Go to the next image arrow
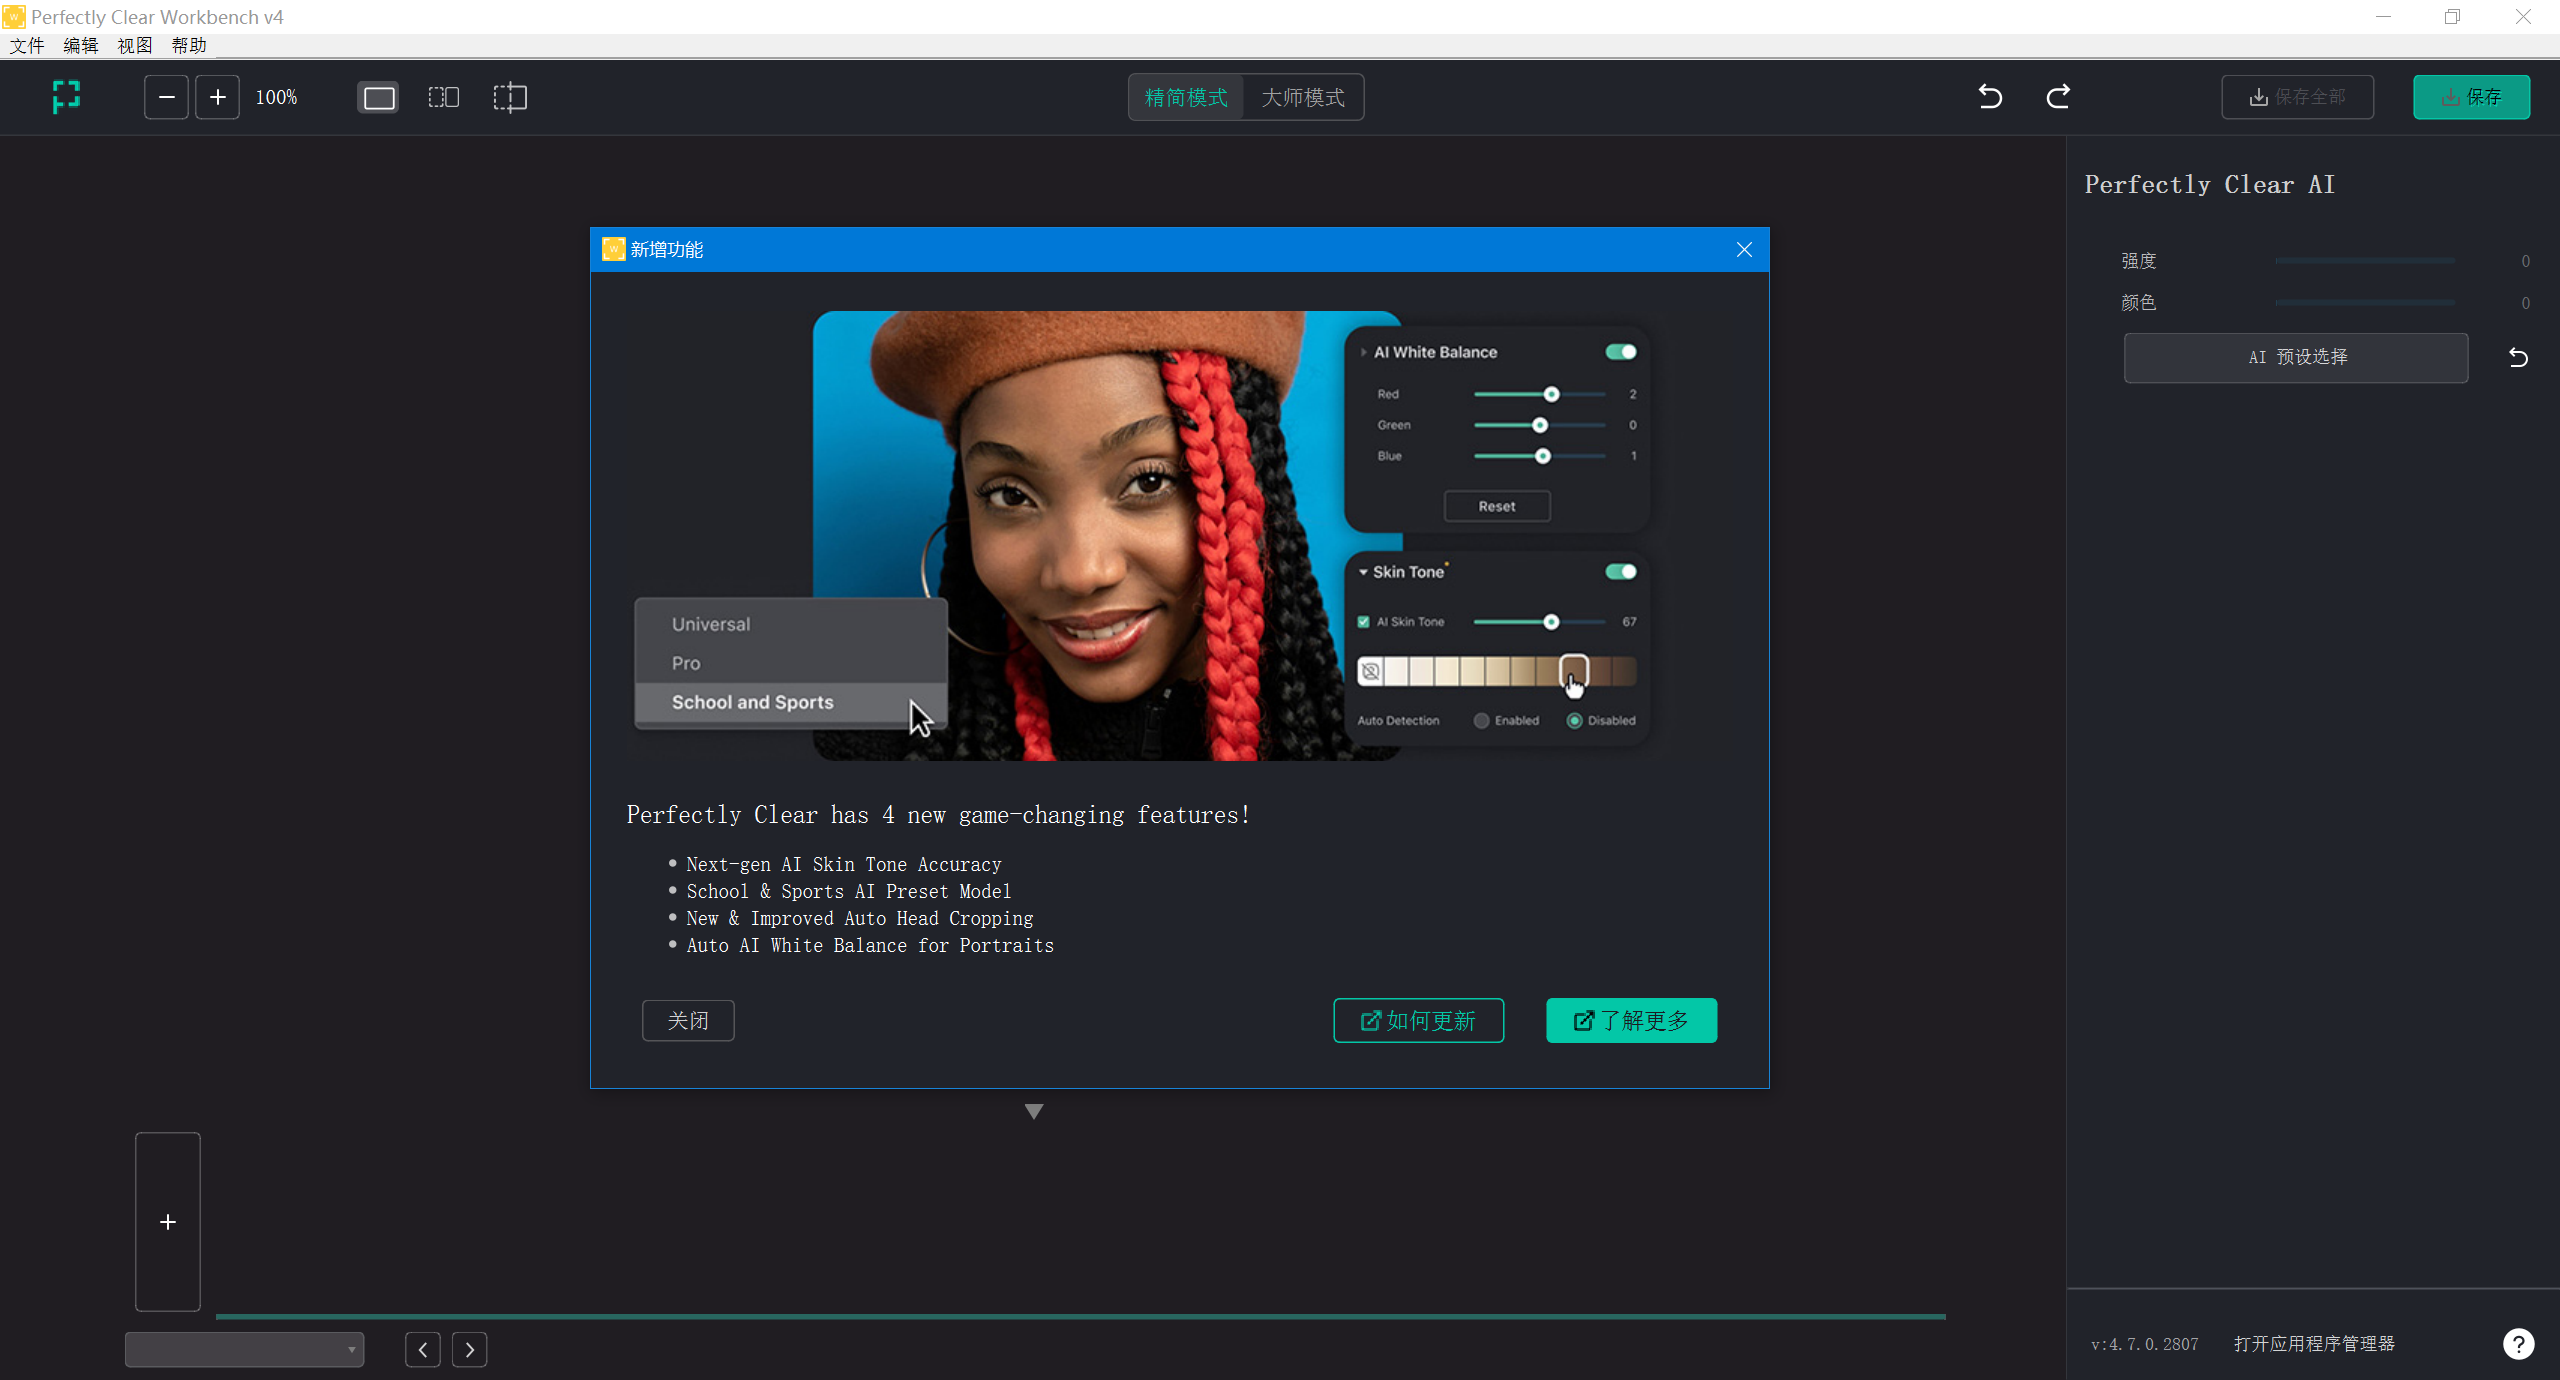This screenshot has height=1380, width=2560. tap(470, 1349)
